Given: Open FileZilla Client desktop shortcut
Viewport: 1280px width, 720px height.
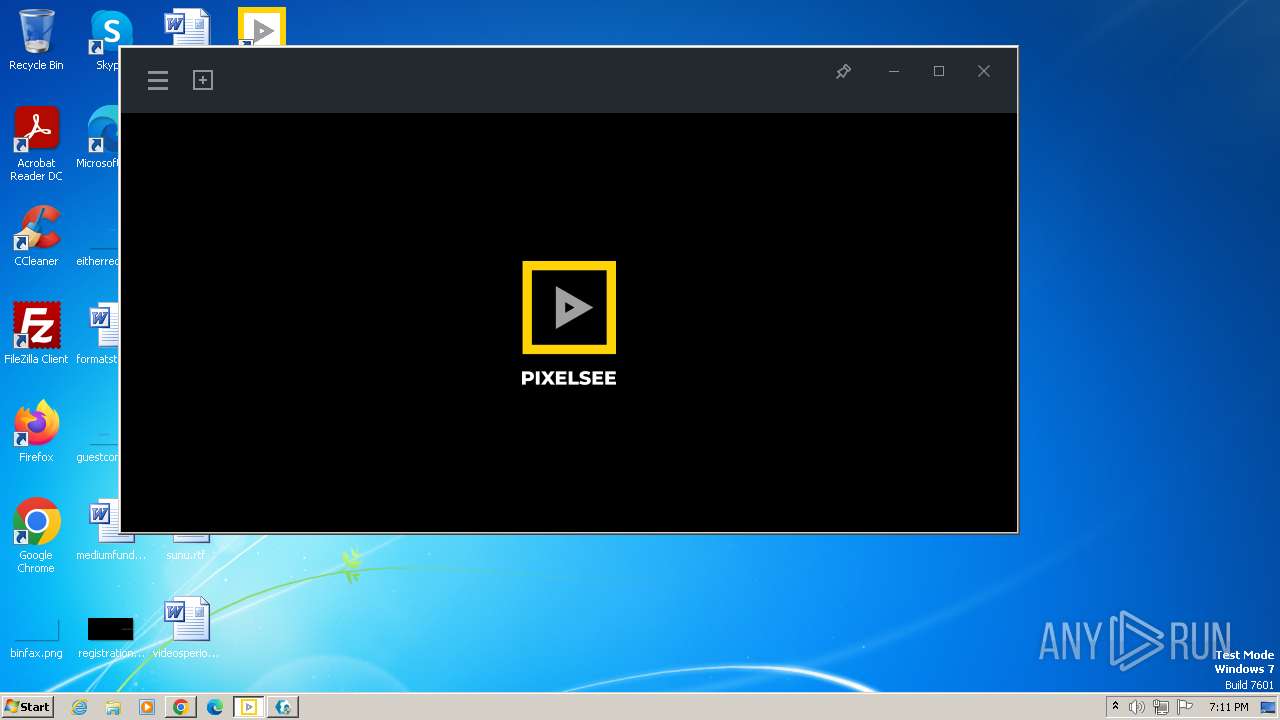Looking at the screenshot, I should click(36, 334).
